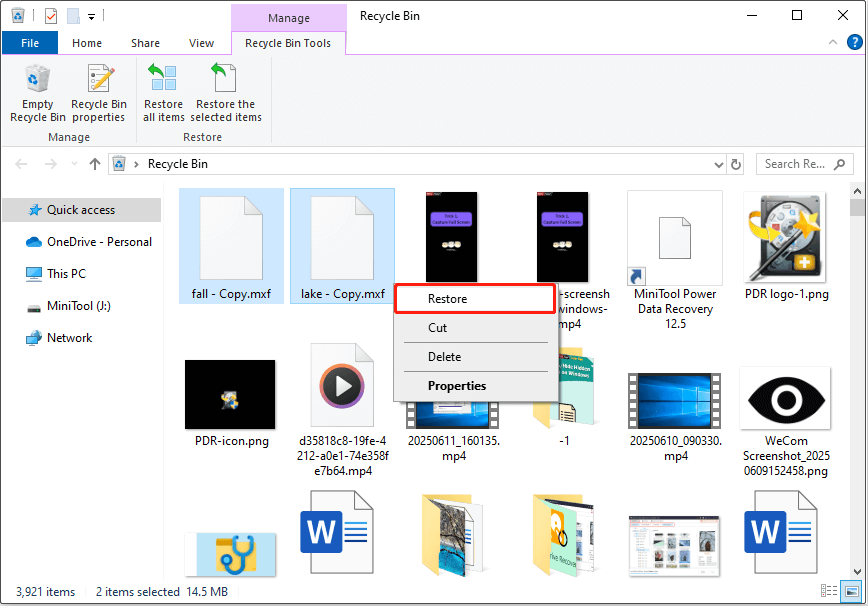Refresh the Recycle Bin view

[736, 164]
